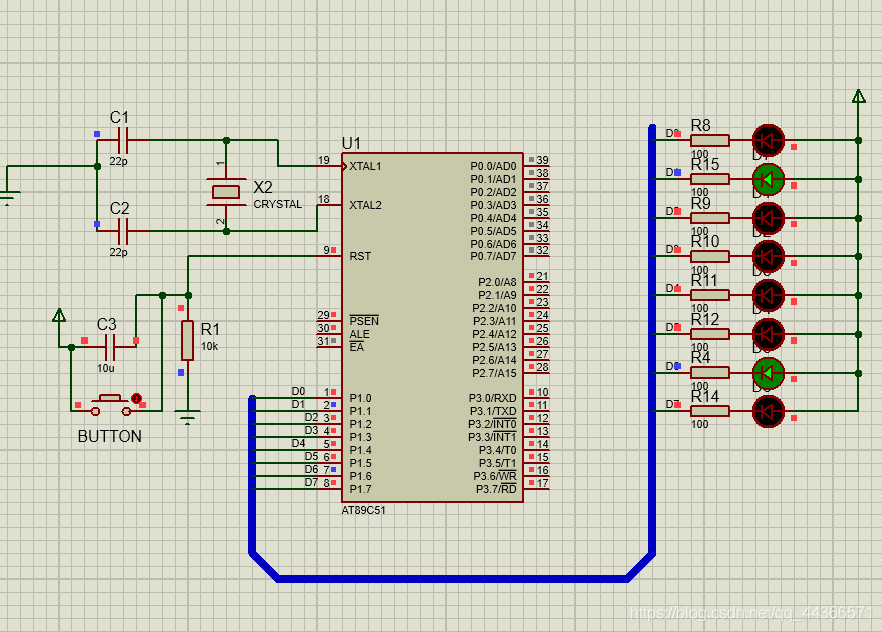Select resistor R15 symbol
This screenshot has width=882, height=632.
click(710, 179)
